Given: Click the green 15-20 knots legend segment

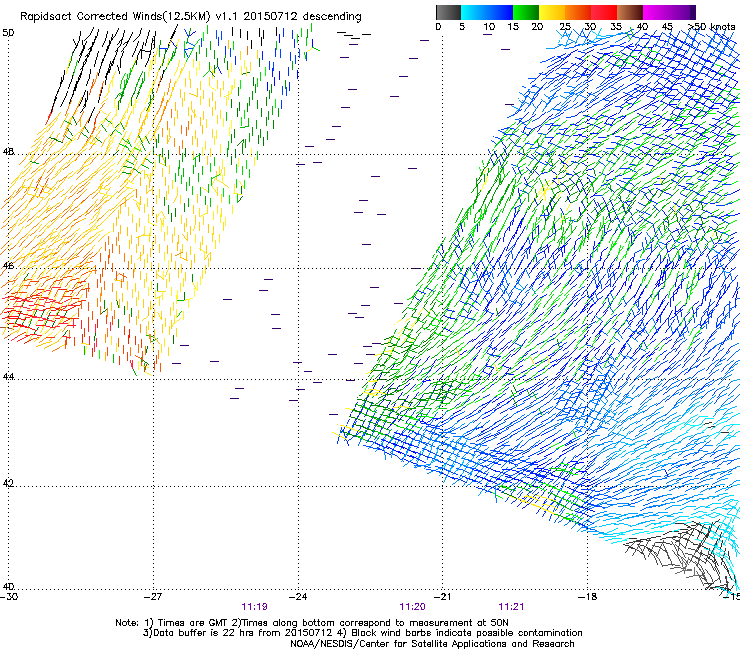Looking at the screenshot, I should pos(526,12).
